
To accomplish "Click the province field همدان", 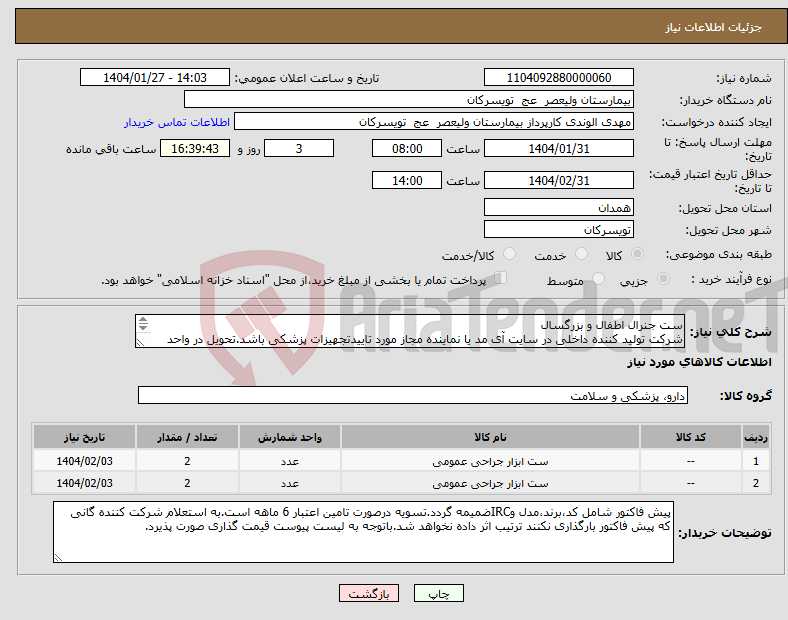I will tap(558, 207).
